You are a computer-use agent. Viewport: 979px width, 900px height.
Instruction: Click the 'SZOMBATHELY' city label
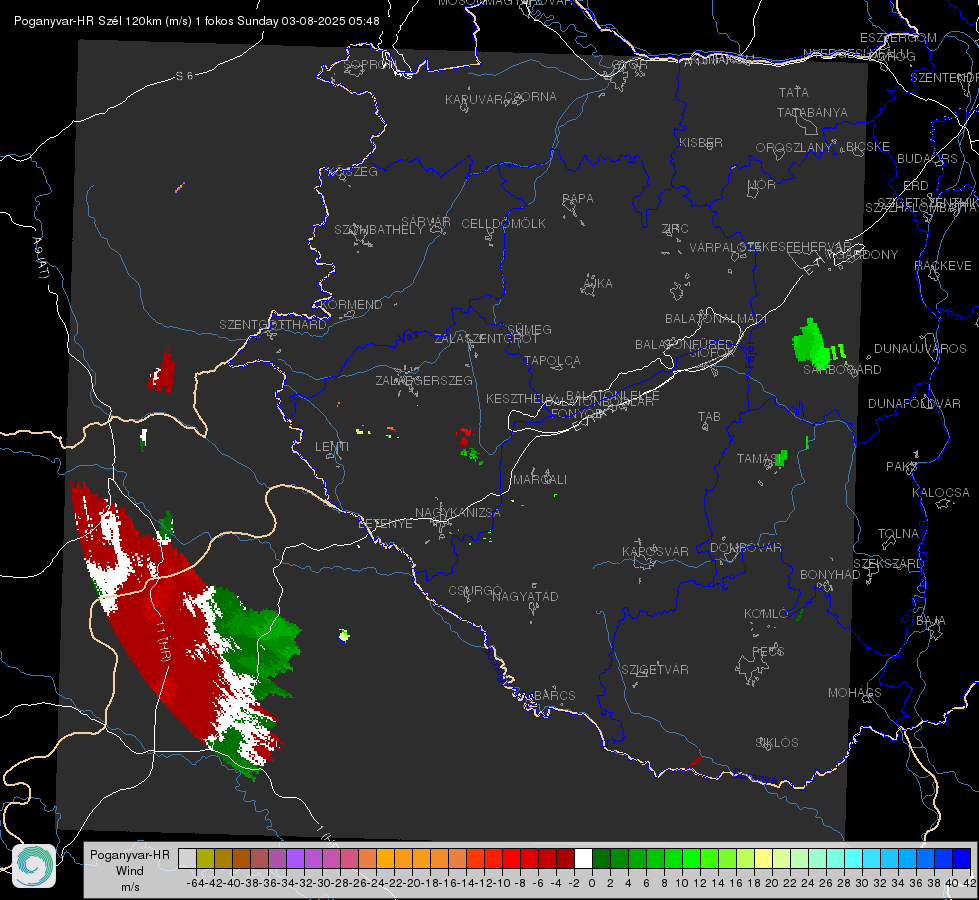point(379,230)
